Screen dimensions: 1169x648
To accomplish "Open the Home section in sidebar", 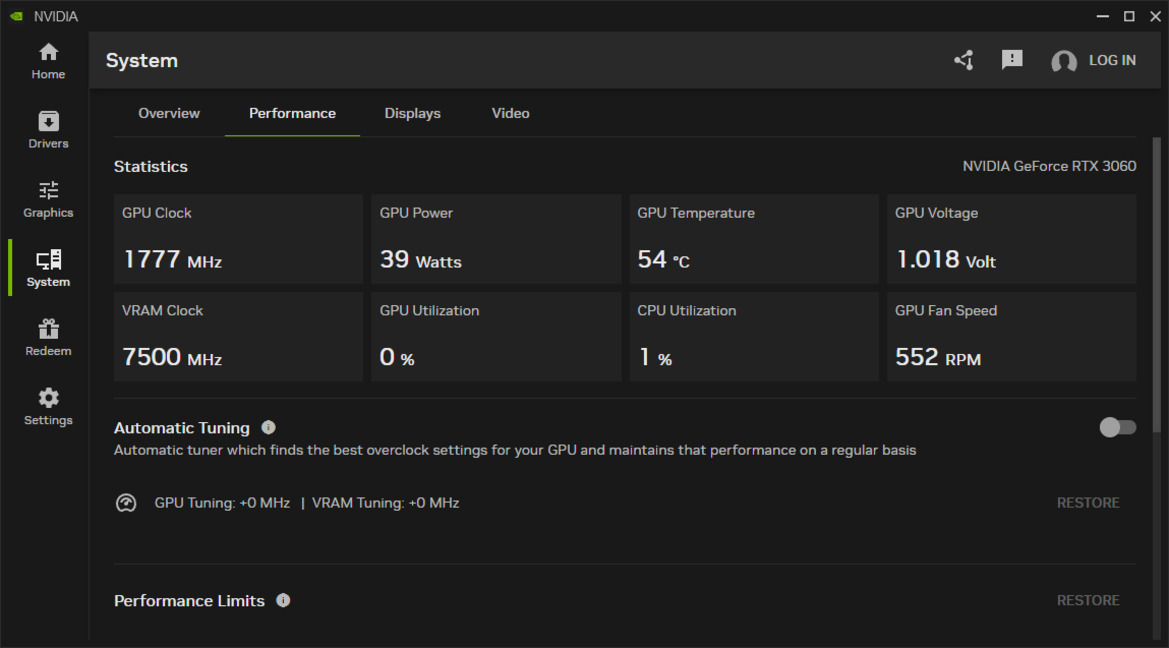I will click(47, 60).
